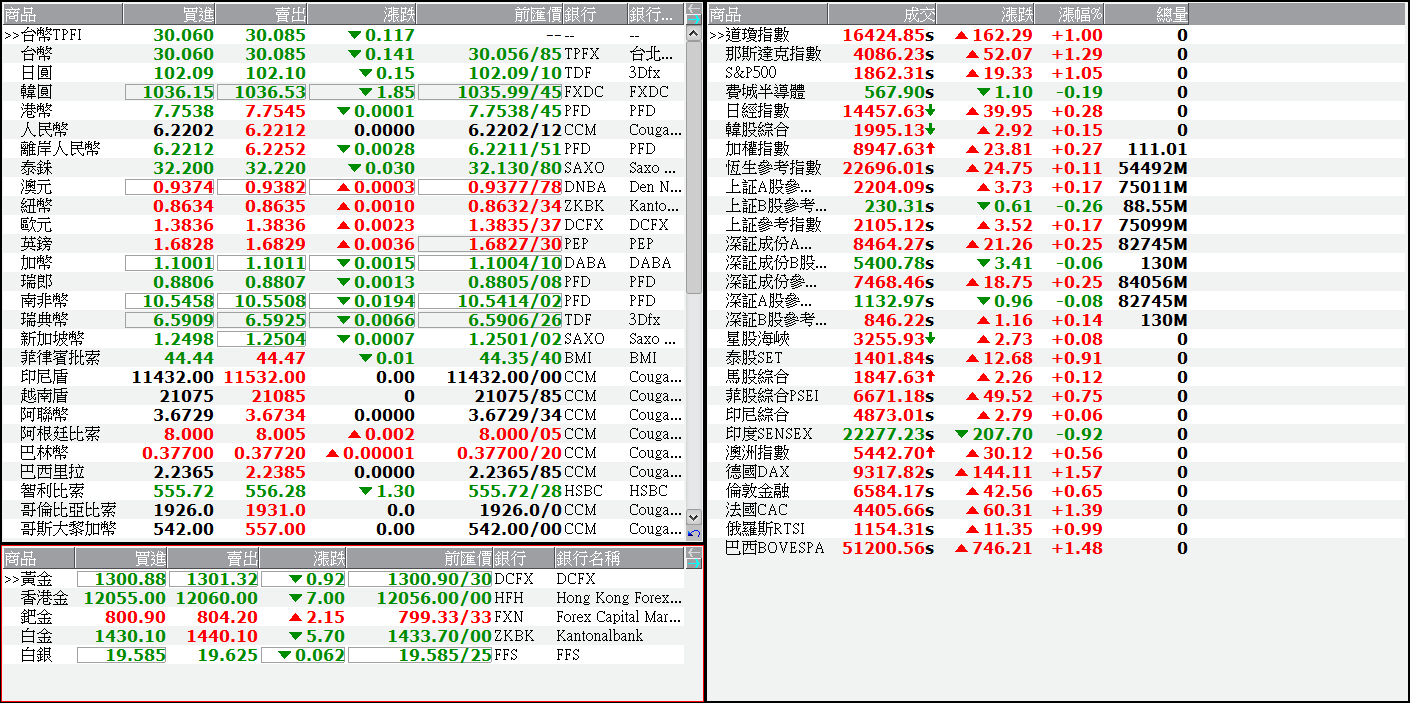Select the 黃金 row in the metals panel

(x=343, y=579)
